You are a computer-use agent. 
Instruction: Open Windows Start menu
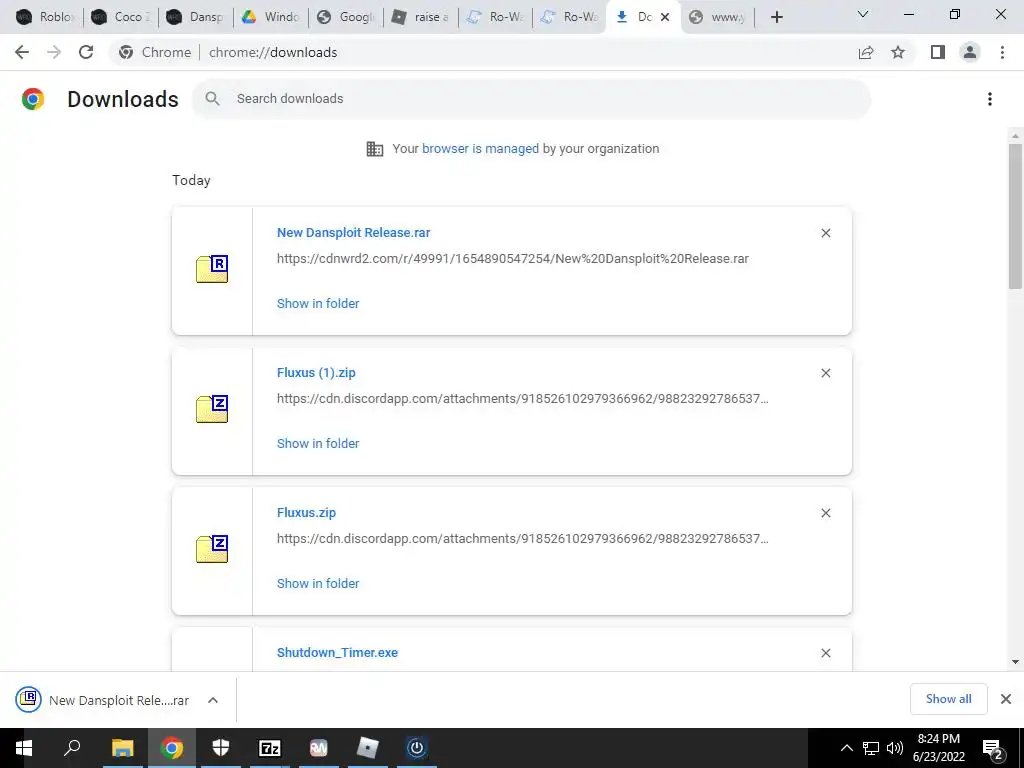(24, 748)
